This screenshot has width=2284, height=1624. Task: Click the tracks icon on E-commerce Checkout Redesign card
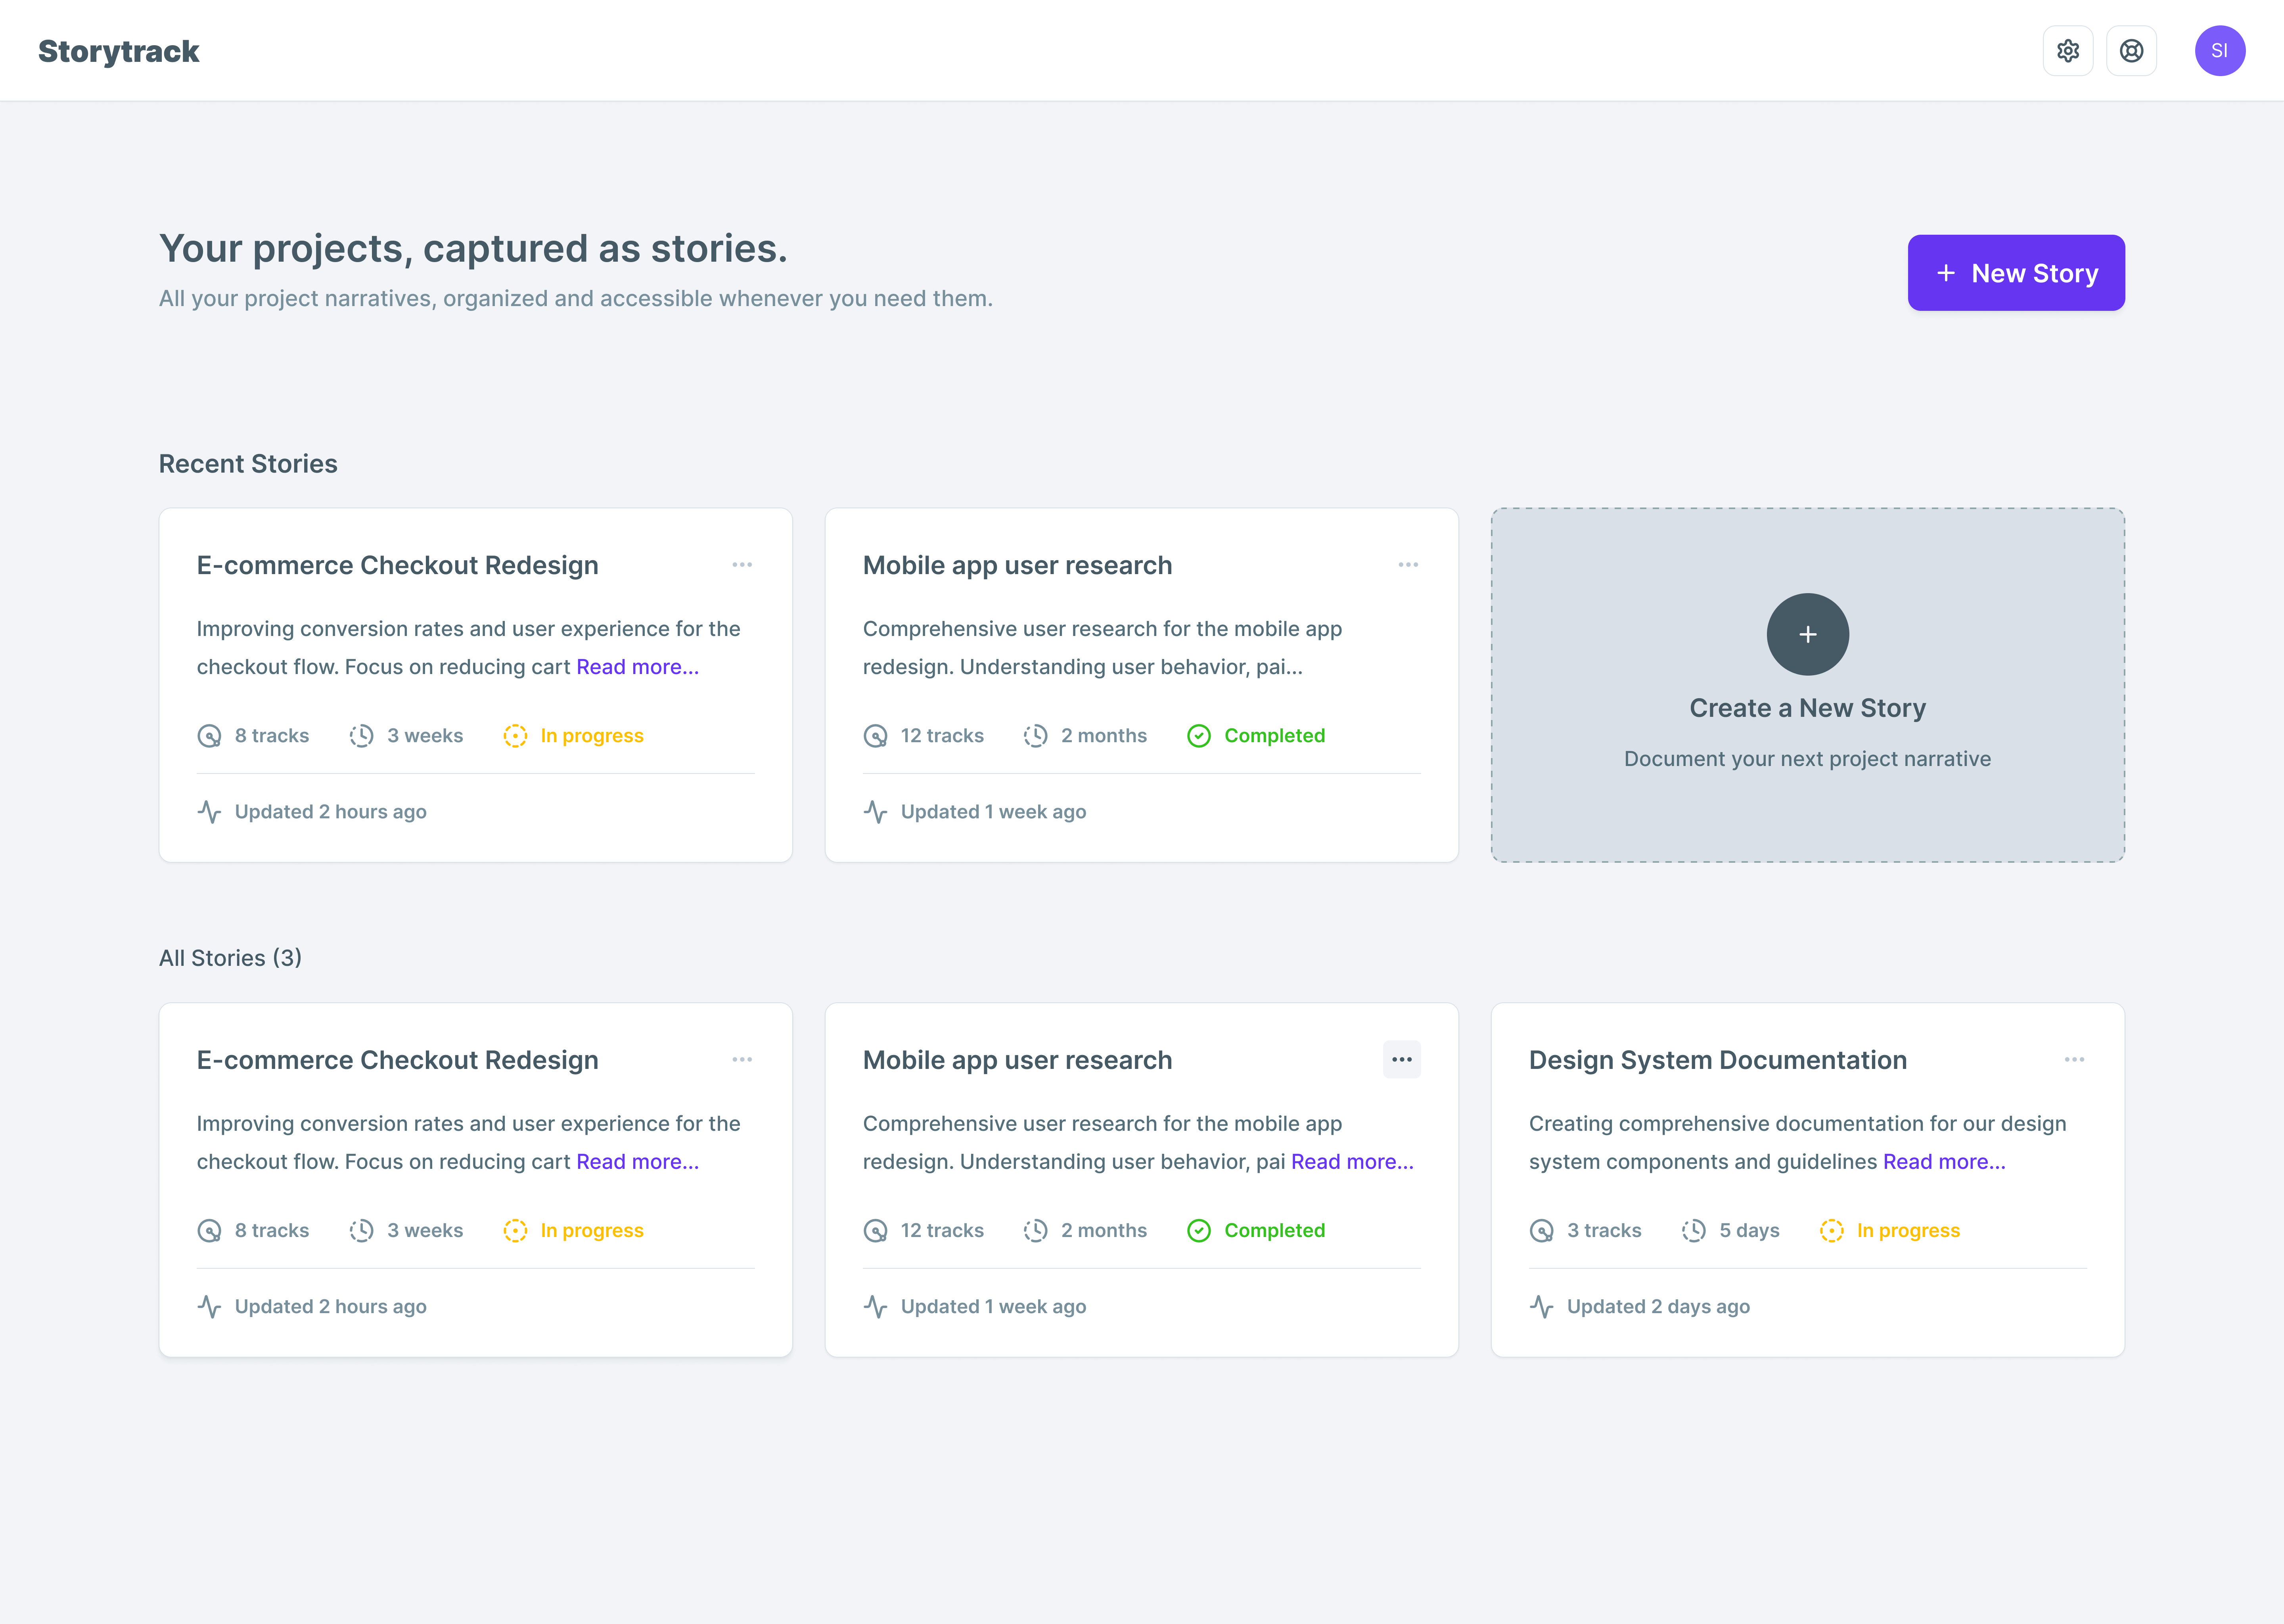[209, 735]
